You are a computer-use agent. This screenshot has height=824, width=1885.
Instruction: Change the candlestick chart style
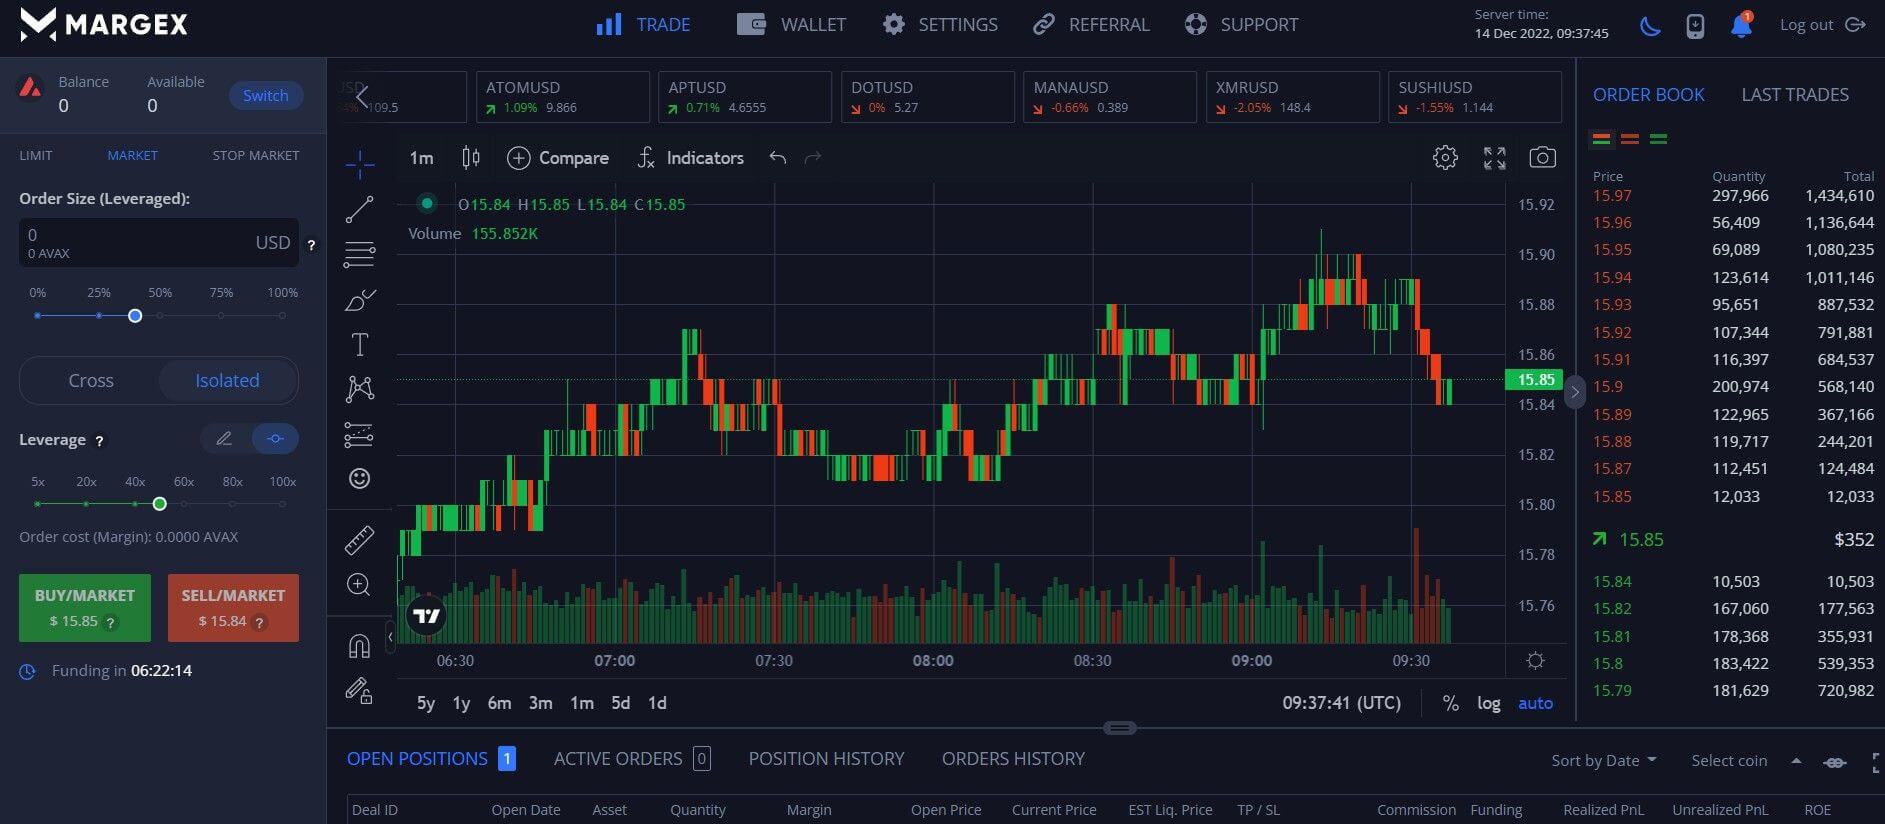471,158
